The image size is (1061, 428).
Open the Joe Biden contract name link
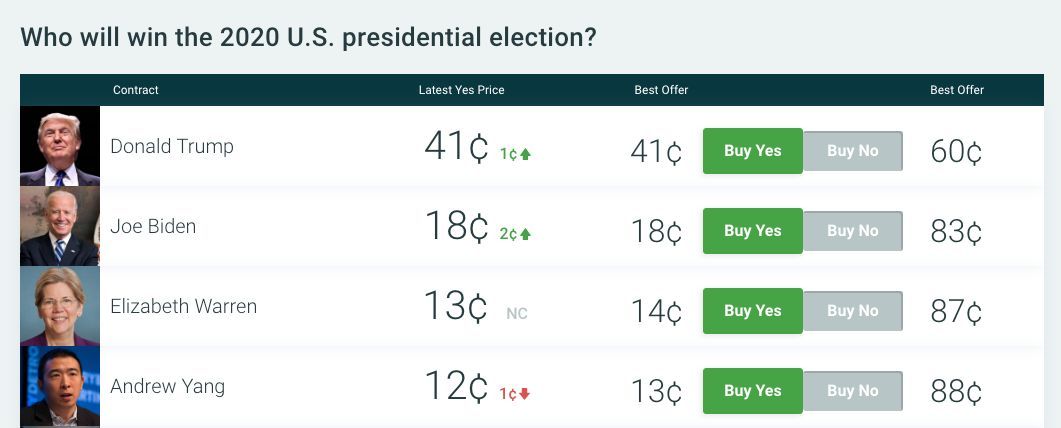[153, 226]
